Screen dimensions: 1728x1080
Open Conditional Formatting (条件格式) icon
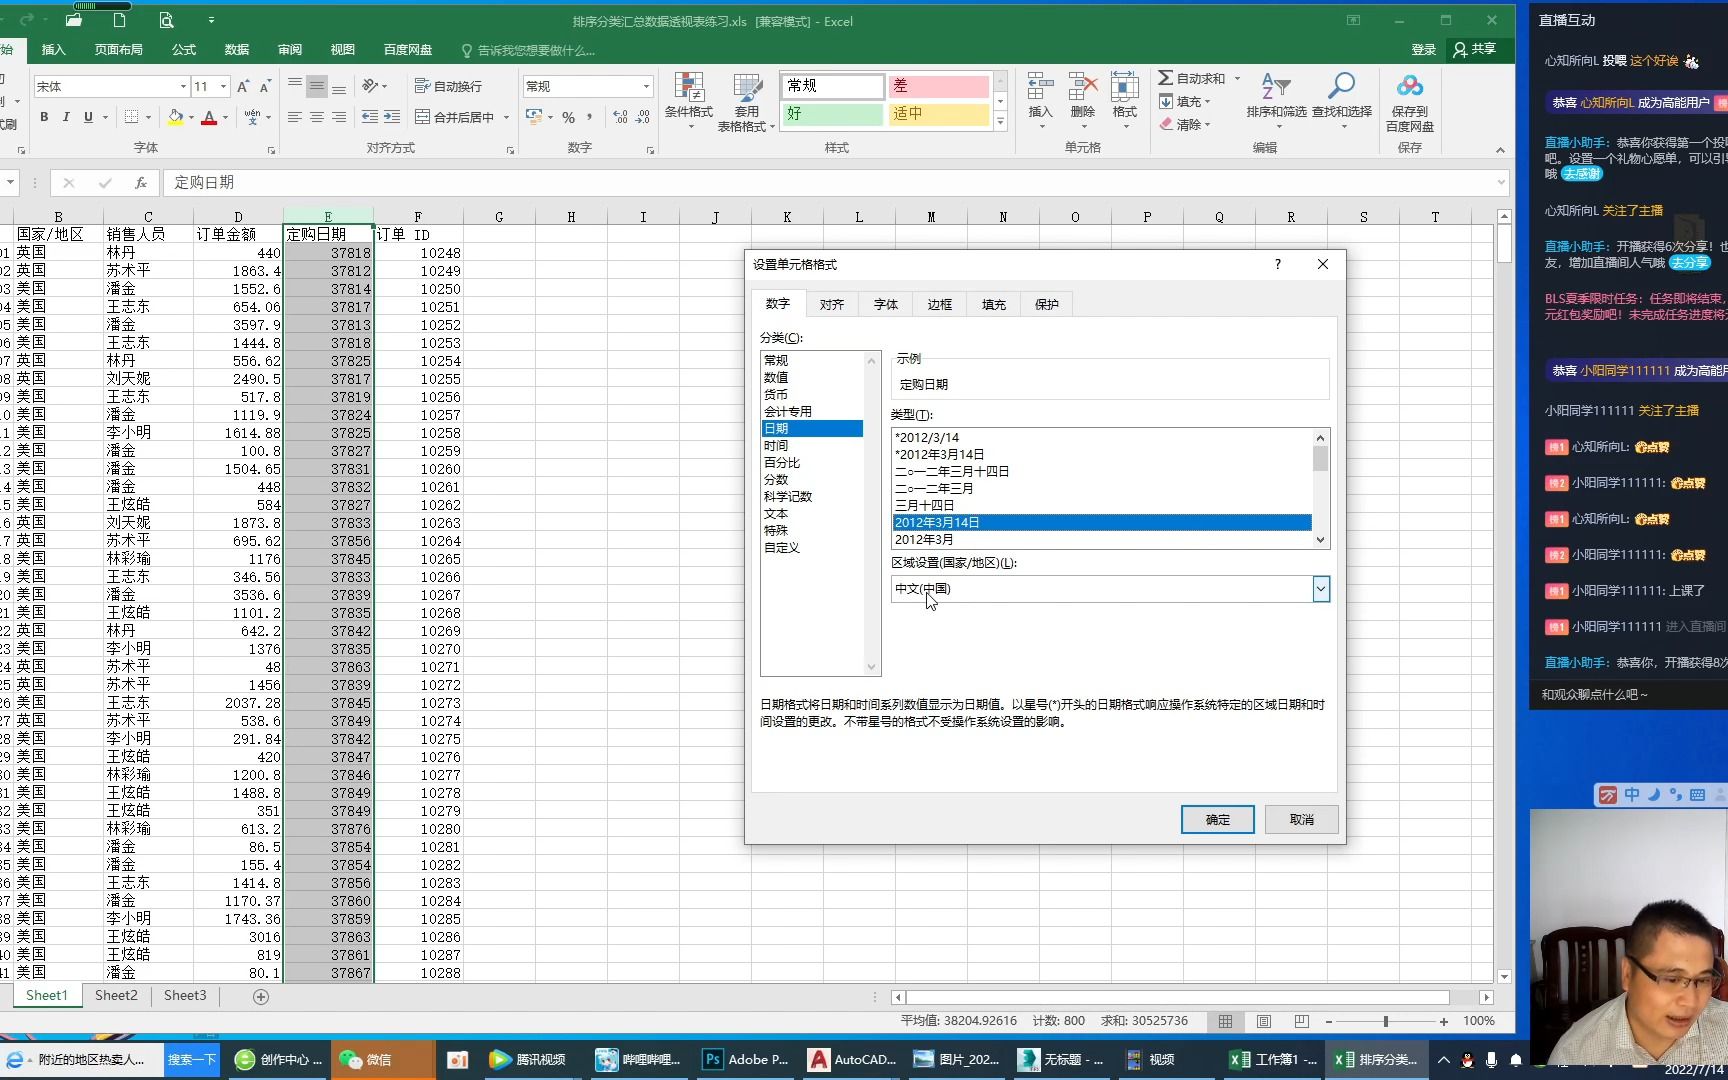(688, 100)
